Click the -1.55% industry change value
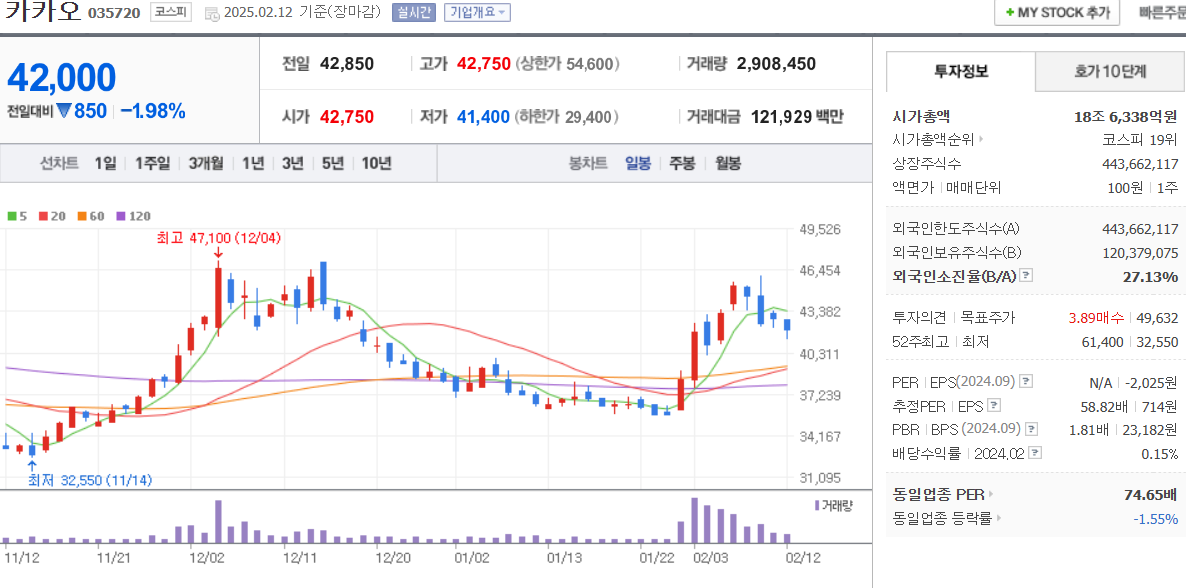Image resolution: width=1186 pixels, height=588 pixels. pos(1155,518)
